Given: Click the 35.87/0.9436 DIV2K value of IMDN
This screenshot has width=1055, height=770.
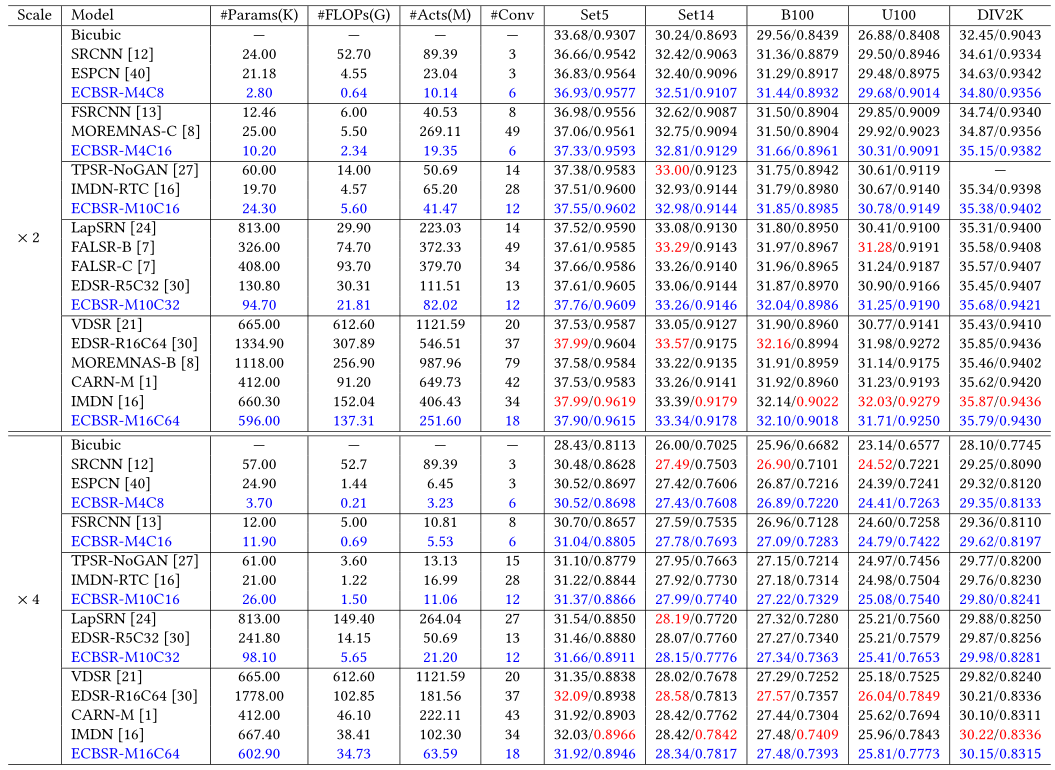Looking at the screenshot, I should [1001, 402].
